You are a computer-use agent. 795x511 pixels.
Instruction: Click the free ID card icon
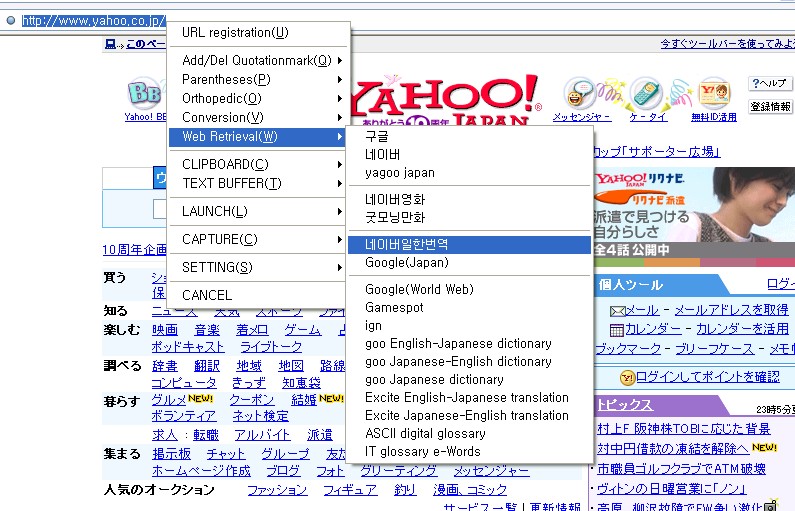coord(714,94)
